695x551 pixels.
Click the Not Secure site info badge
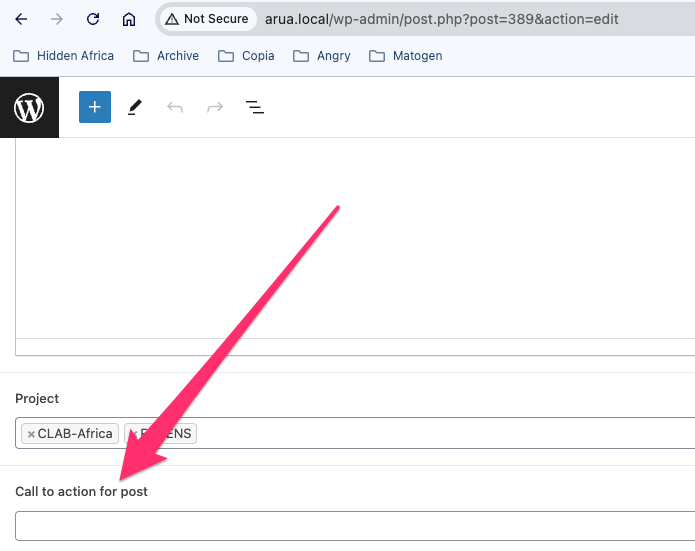[206, 19]
